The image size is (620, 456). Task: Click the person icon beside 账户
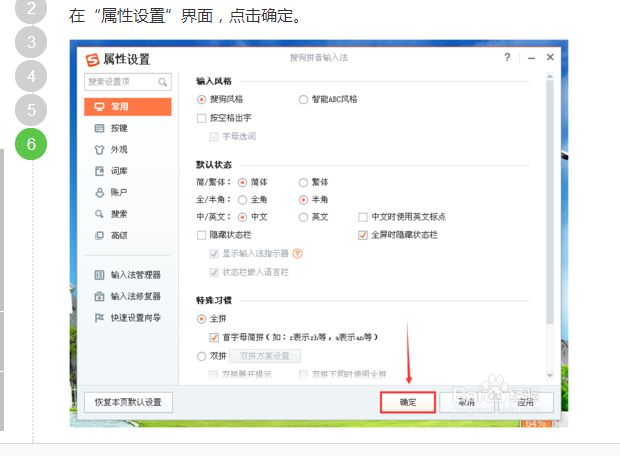tap(99, 193)
